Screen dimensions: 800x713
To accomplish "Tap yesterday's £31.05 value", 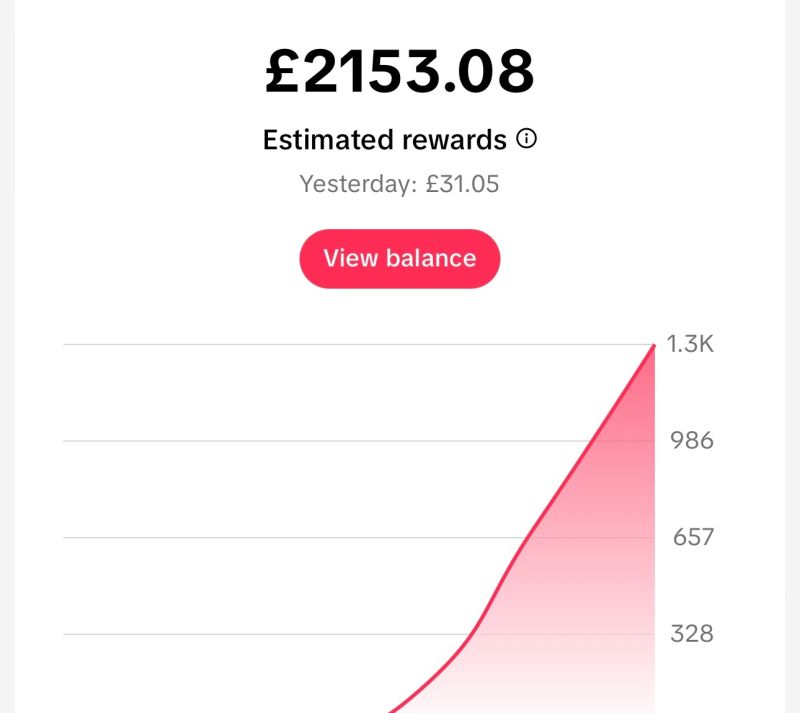I will click(x=462, y=185).
